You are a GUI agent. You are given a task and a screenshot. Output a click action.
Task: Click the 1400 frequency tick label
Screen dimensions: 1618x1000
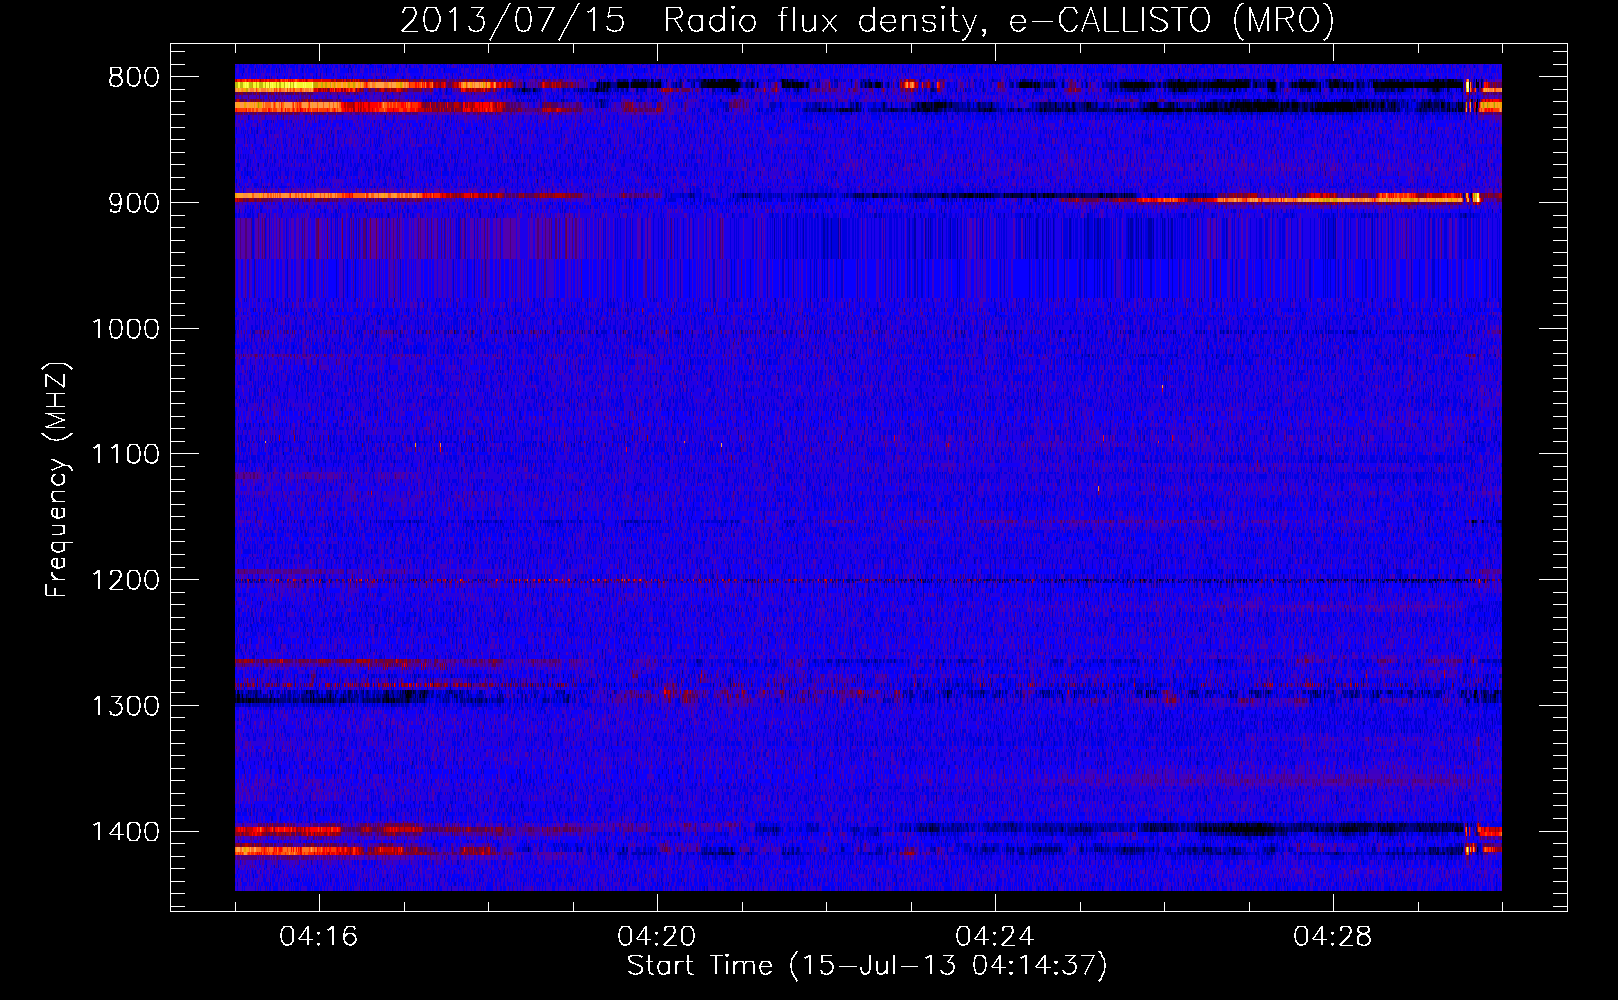coord(126,832)
